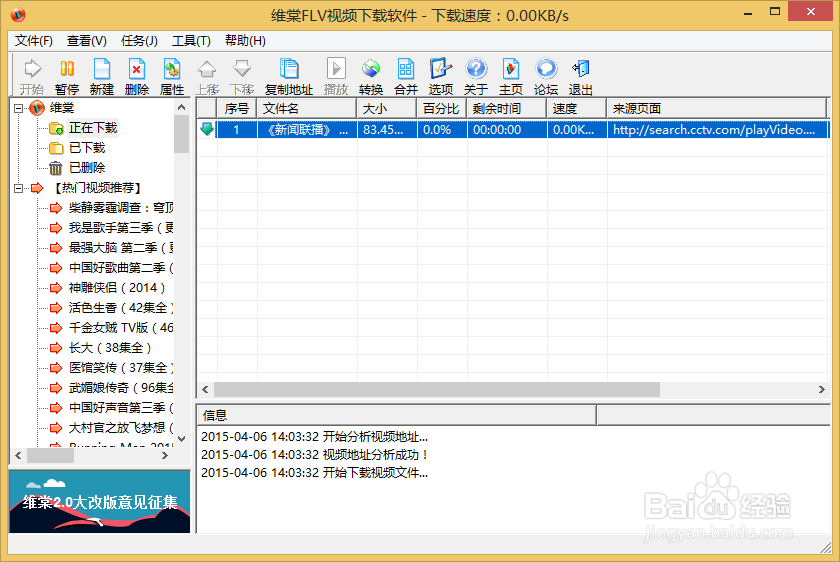
Task: Move task down with 下移 icon
Action: pyautogui.click(x=242, y=76)
